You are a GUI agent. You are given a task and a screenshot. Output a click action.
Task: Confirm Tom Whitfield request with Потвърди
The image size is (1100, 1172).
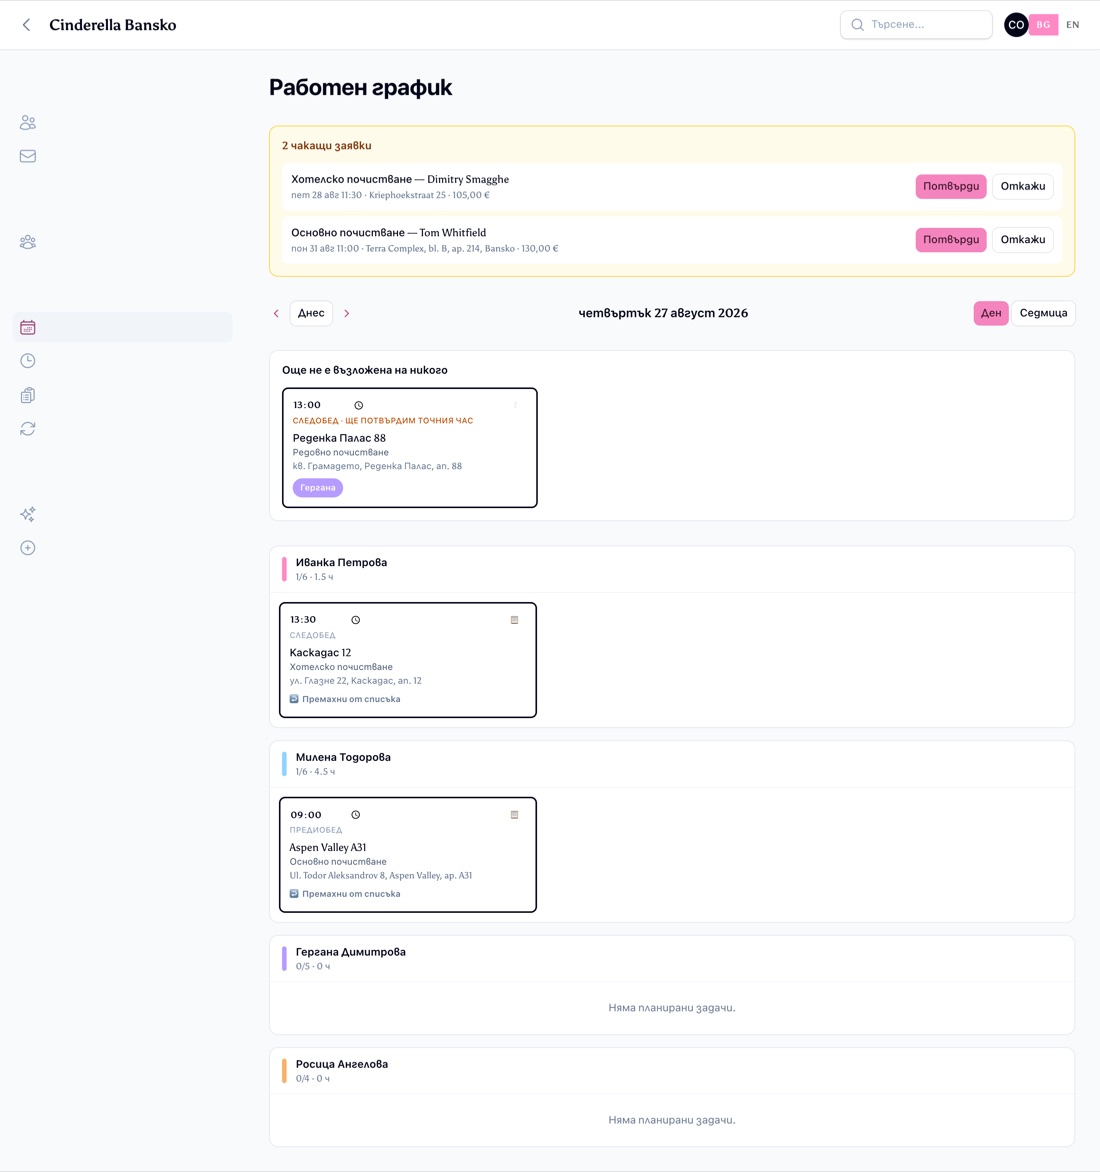point(951,239)
